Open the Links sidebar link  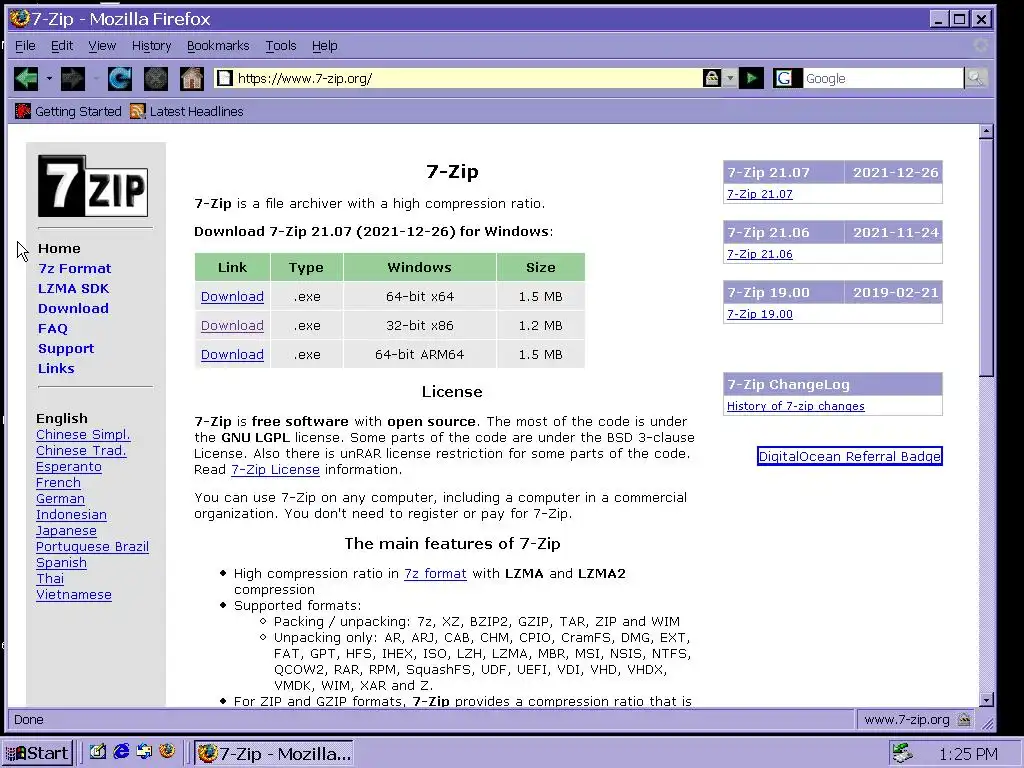click(56, 368)
